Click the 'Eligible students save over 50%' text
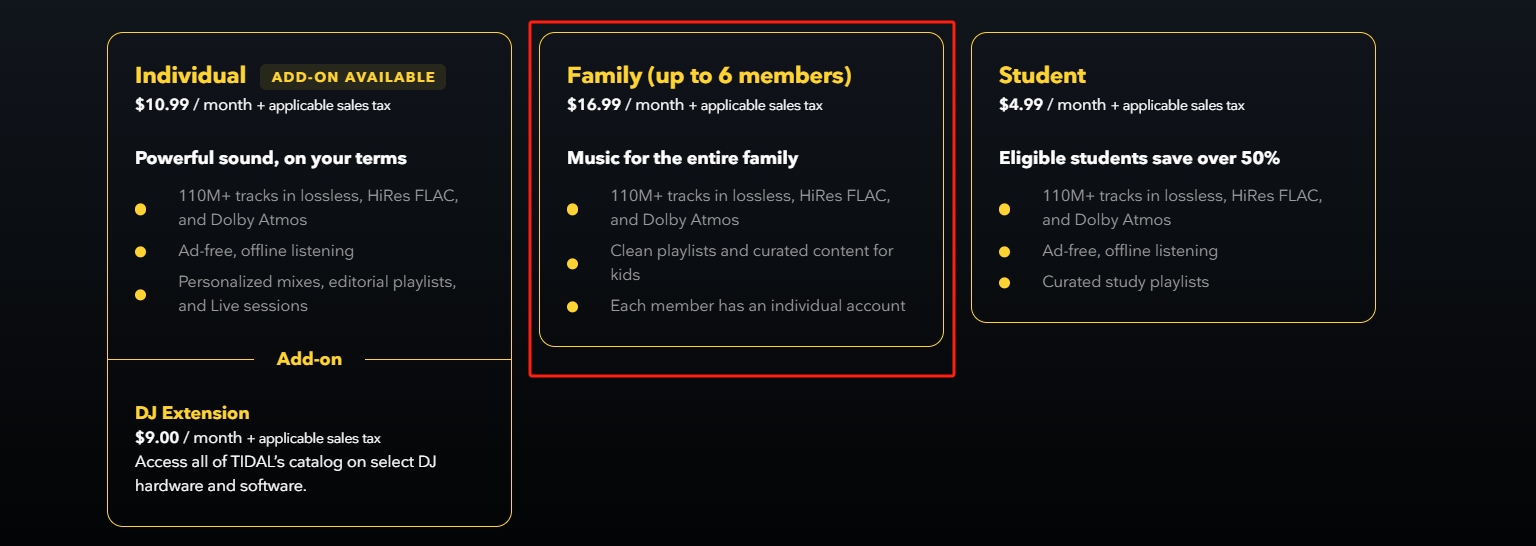The image size is (1536, 546). click(1139, 158)
